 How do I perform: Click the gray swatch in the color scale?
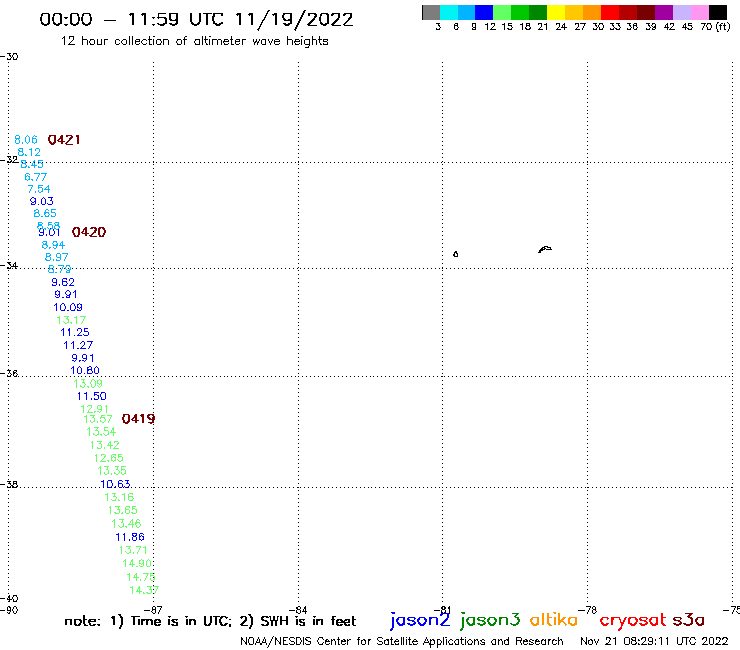coord(431,12)
